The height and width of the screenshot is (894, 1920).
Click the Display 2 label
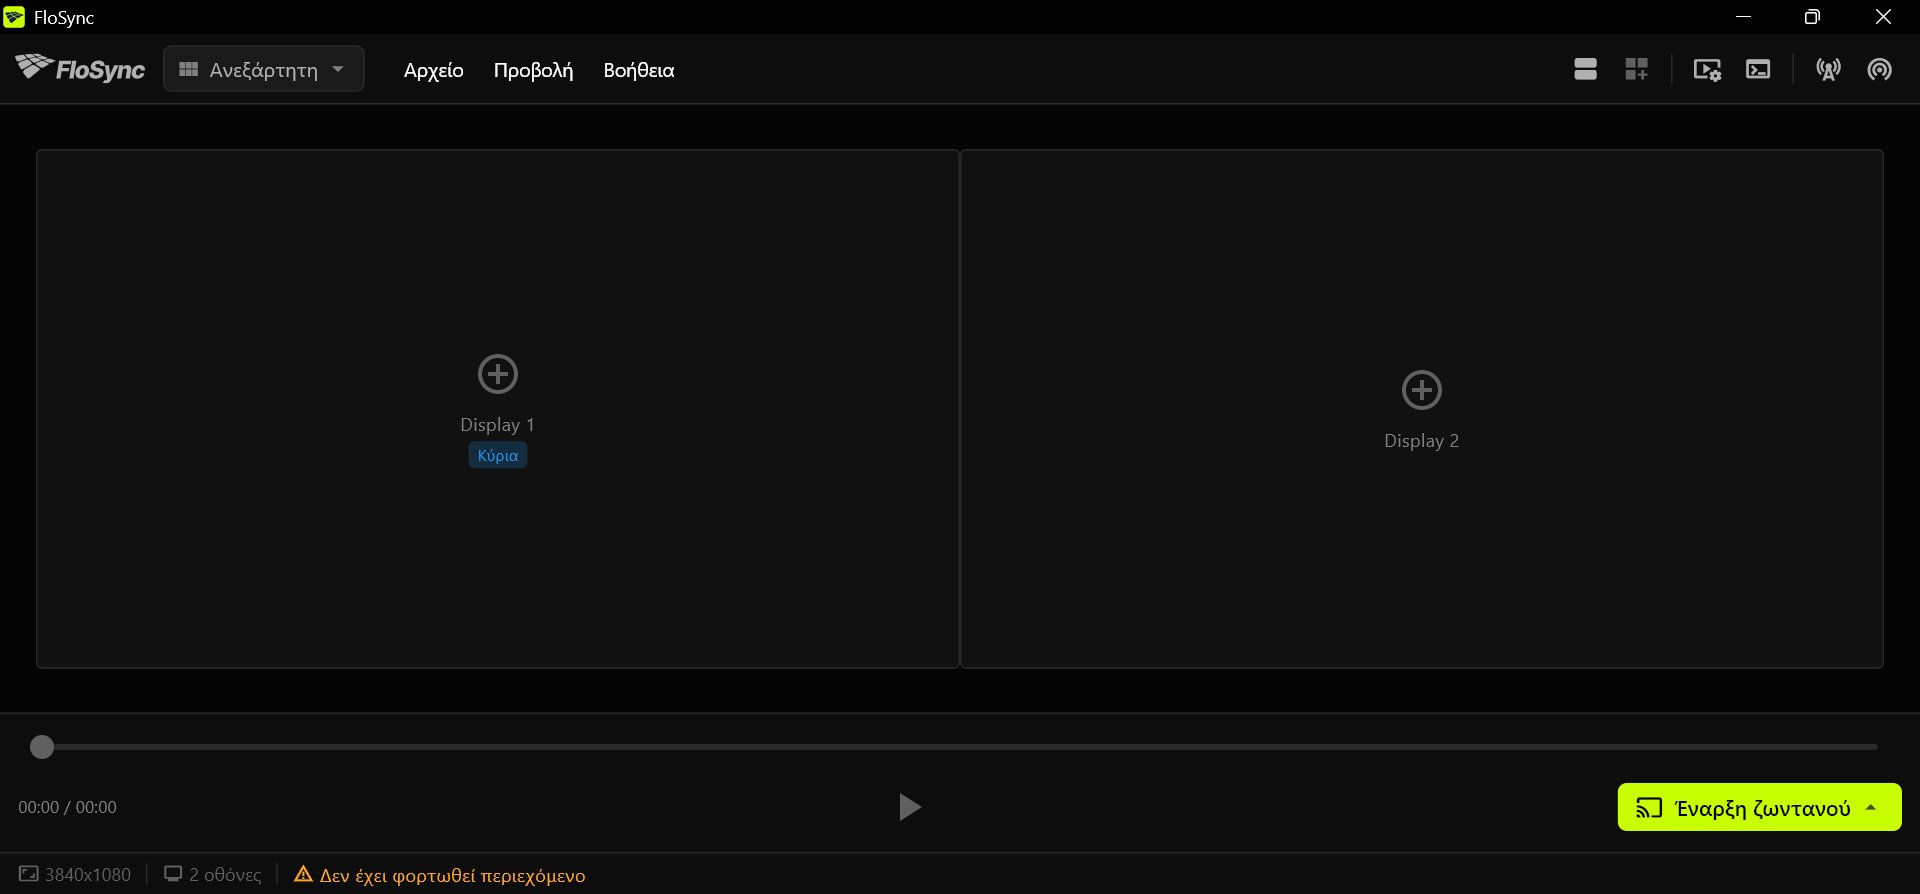[1422, 441]
